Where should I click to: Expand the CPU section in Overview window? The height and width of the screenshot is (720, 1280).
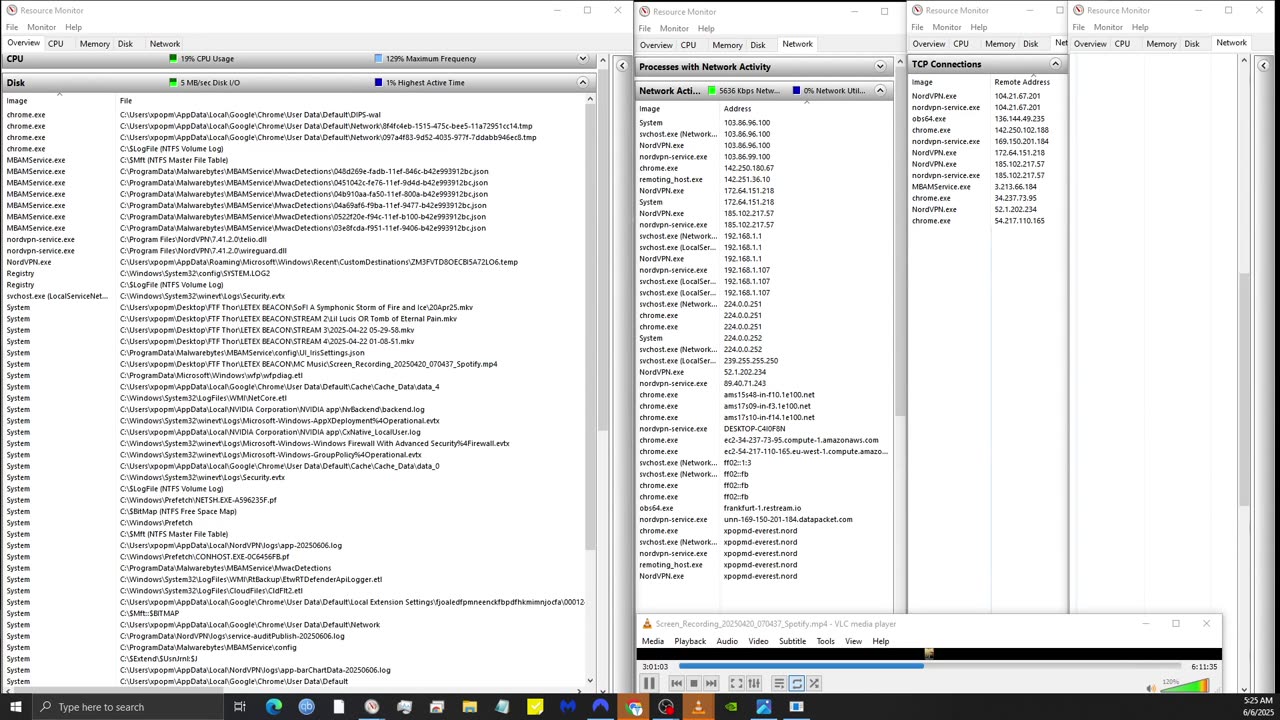[582, 59]
